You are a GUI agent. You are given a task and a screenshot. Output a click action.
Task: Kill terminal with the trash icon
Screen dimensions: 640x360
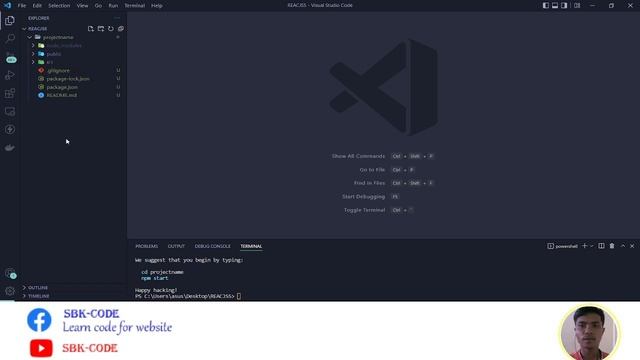coord(612,246)
